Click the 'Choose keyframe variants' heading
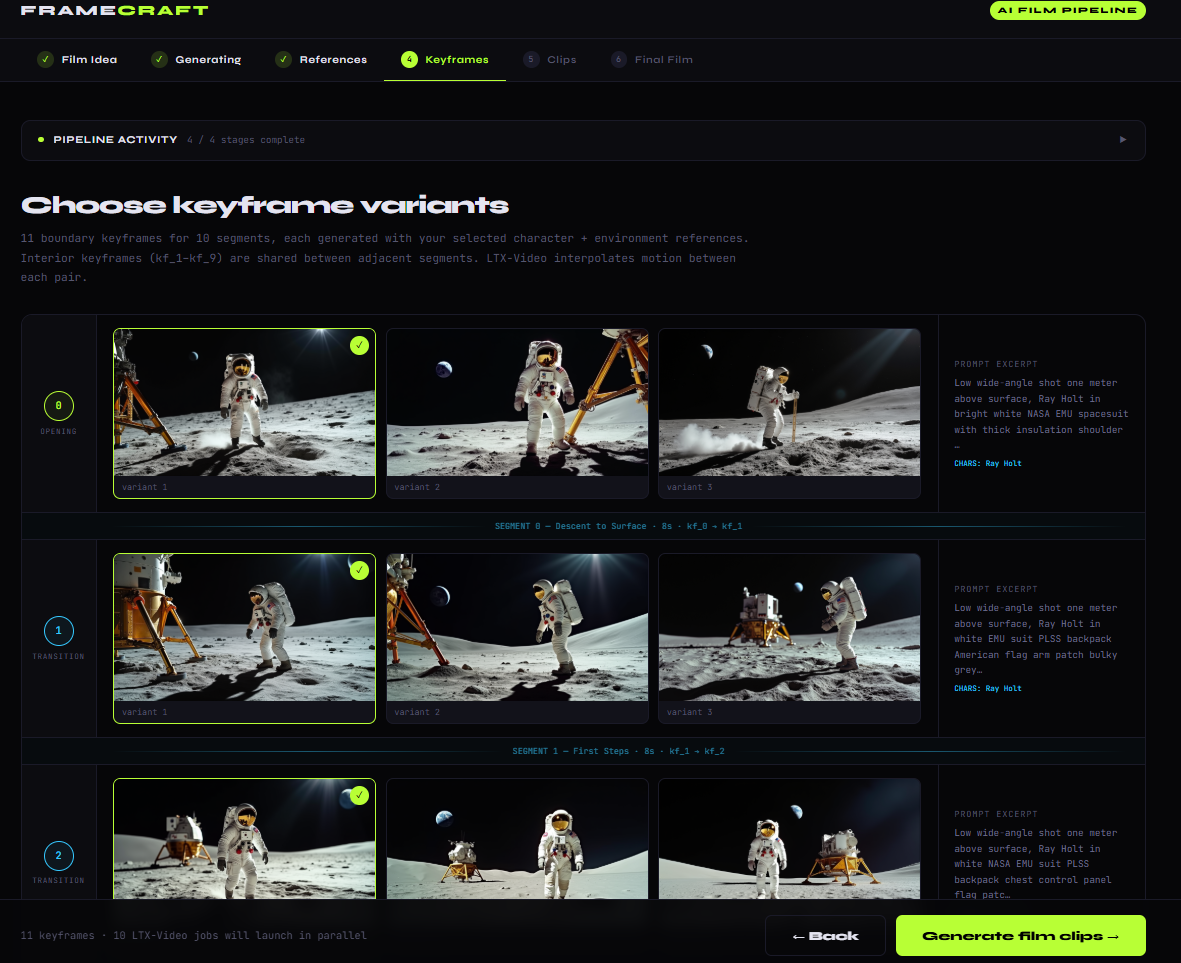1181x963 pixels. [x=265, y=206]
